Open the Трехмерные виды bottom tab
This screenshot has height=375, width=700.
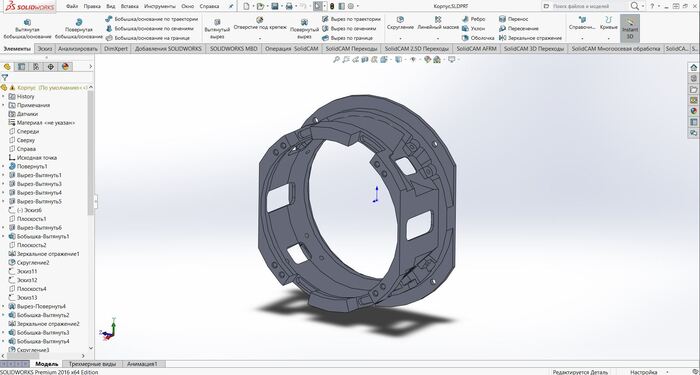[x=92, y=364]
